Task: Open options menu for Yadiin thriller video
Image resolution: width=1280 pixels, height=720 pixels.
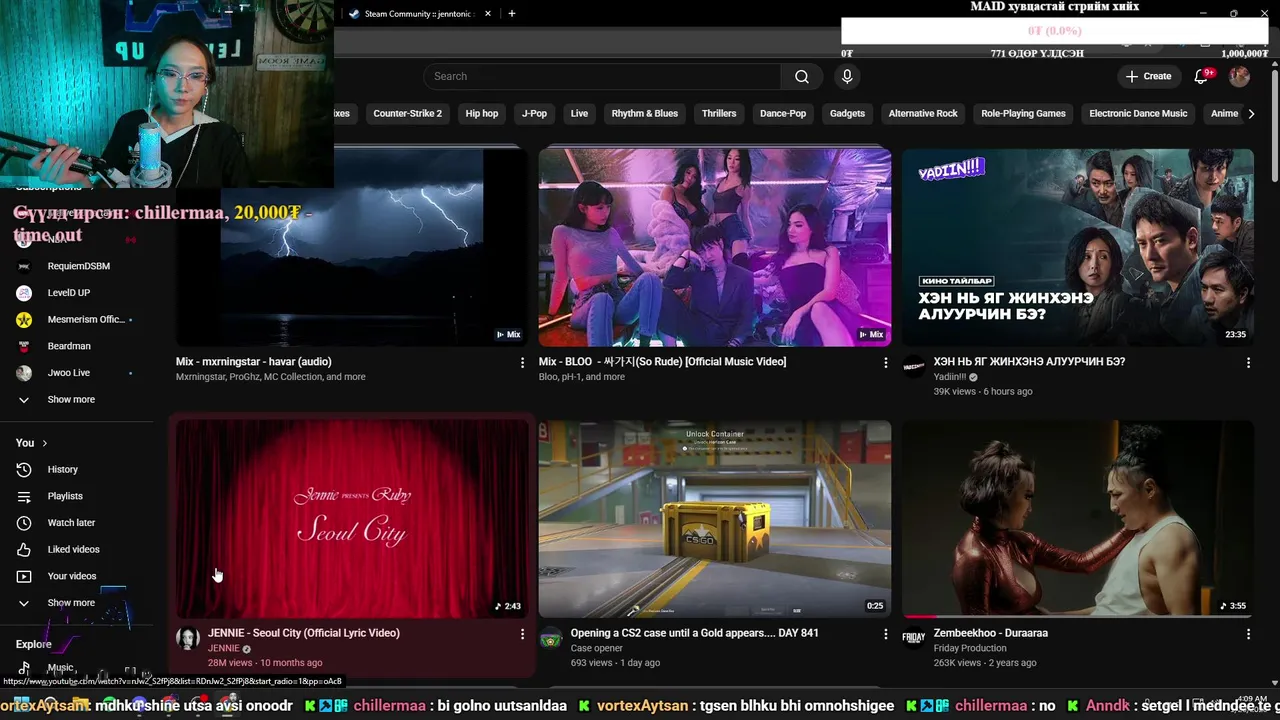Action: click(x=1248, y=363)
